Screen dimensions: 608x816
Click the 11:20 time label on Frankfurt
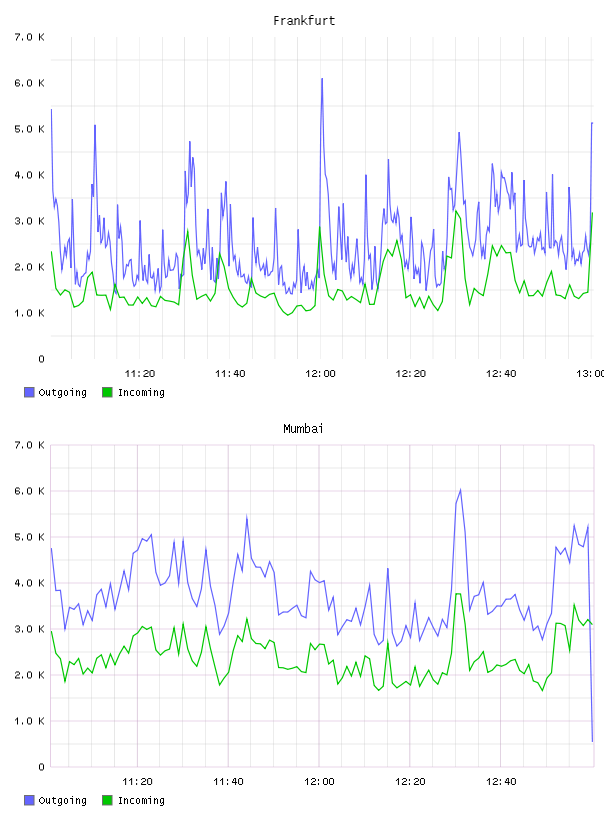coord(140,373)
